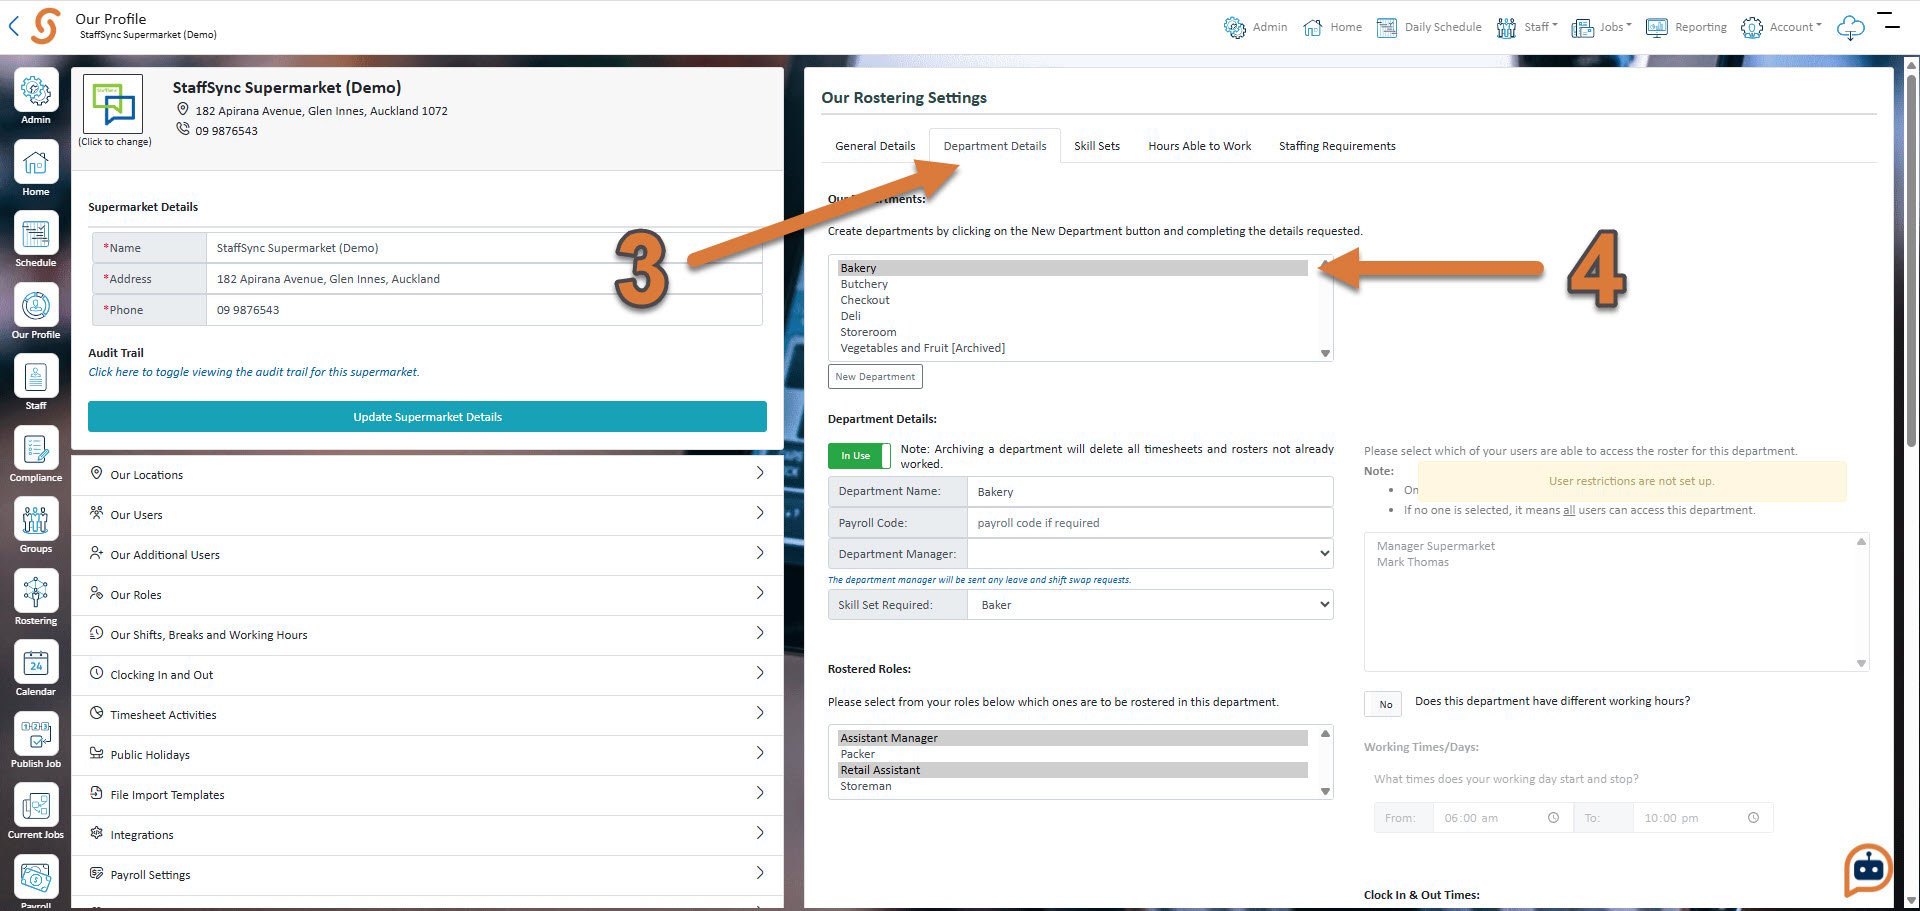Click the rostered roles list scroll down arrow
Image resolution: width=1920 pixels, height=911 pixels.
tap(1325, 791)
